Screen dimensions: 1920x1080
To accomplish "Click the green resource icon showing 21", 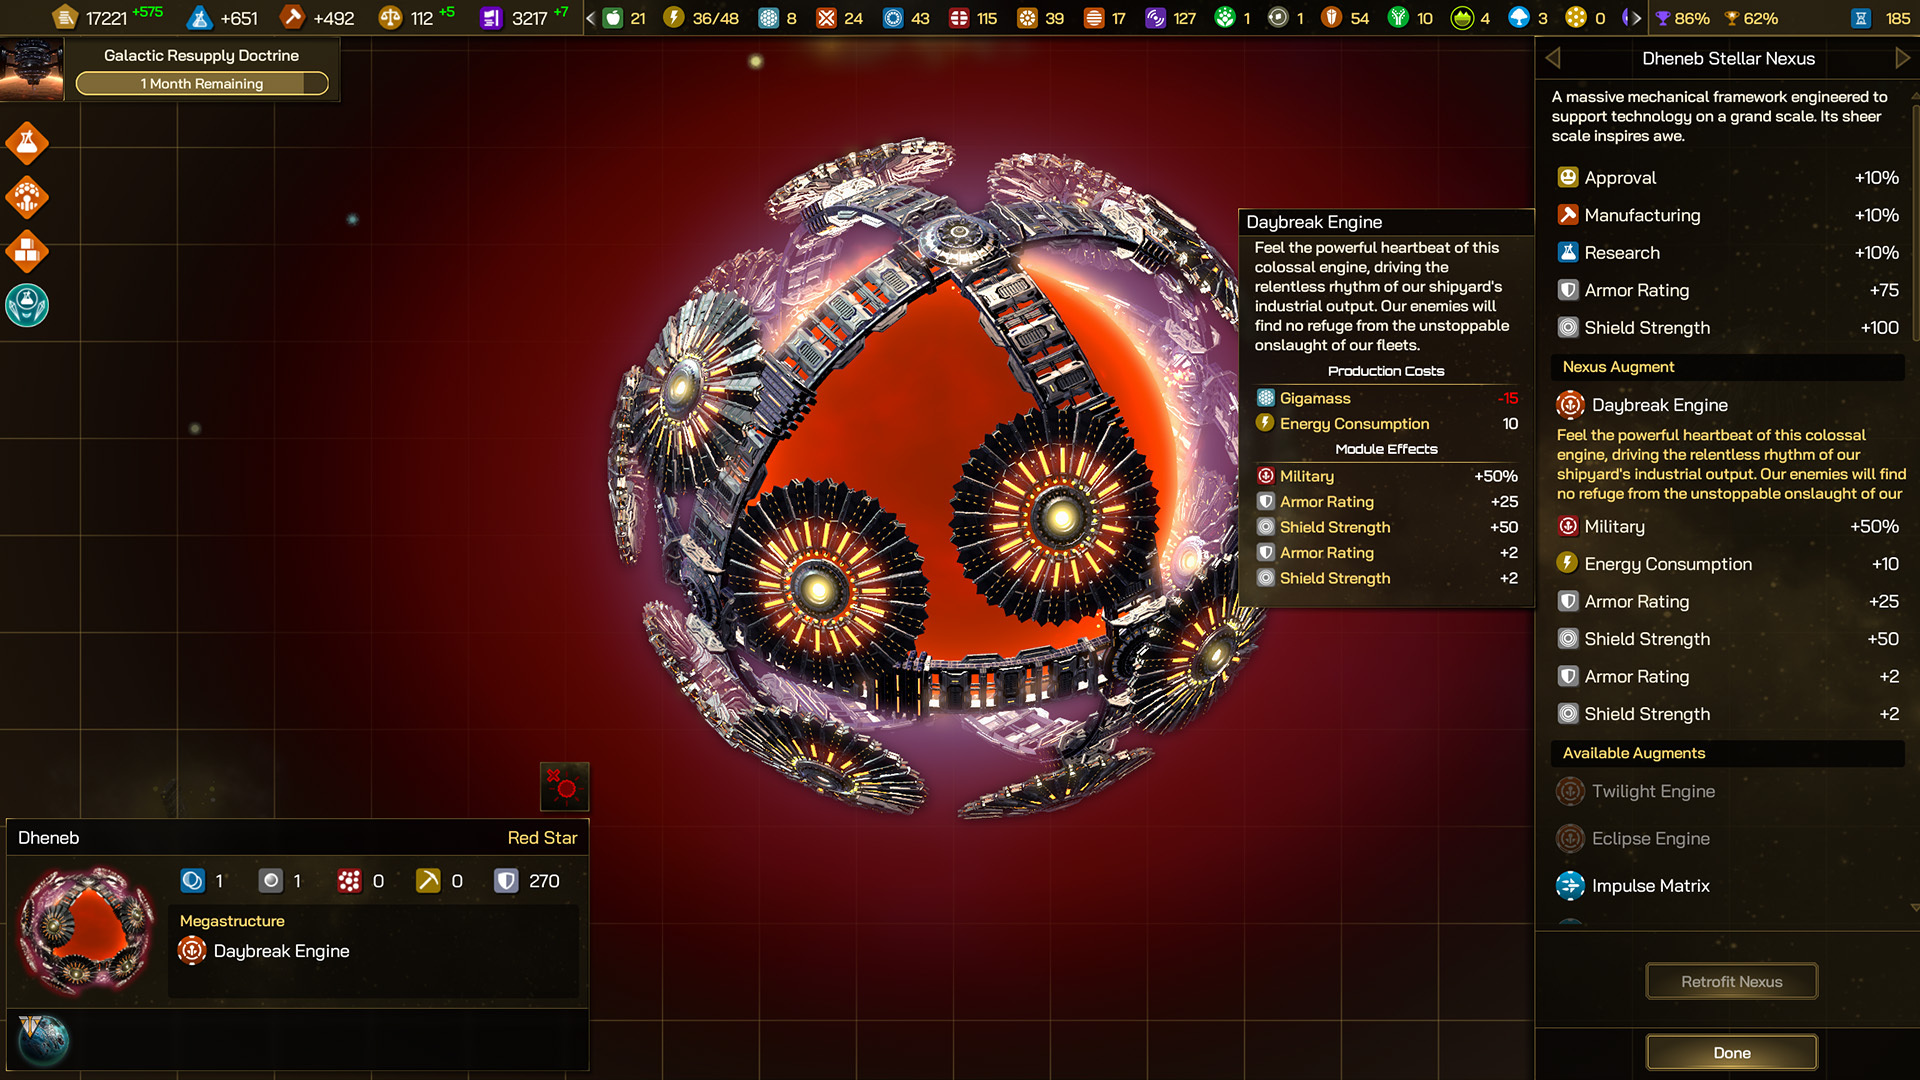I will [612, 18].
